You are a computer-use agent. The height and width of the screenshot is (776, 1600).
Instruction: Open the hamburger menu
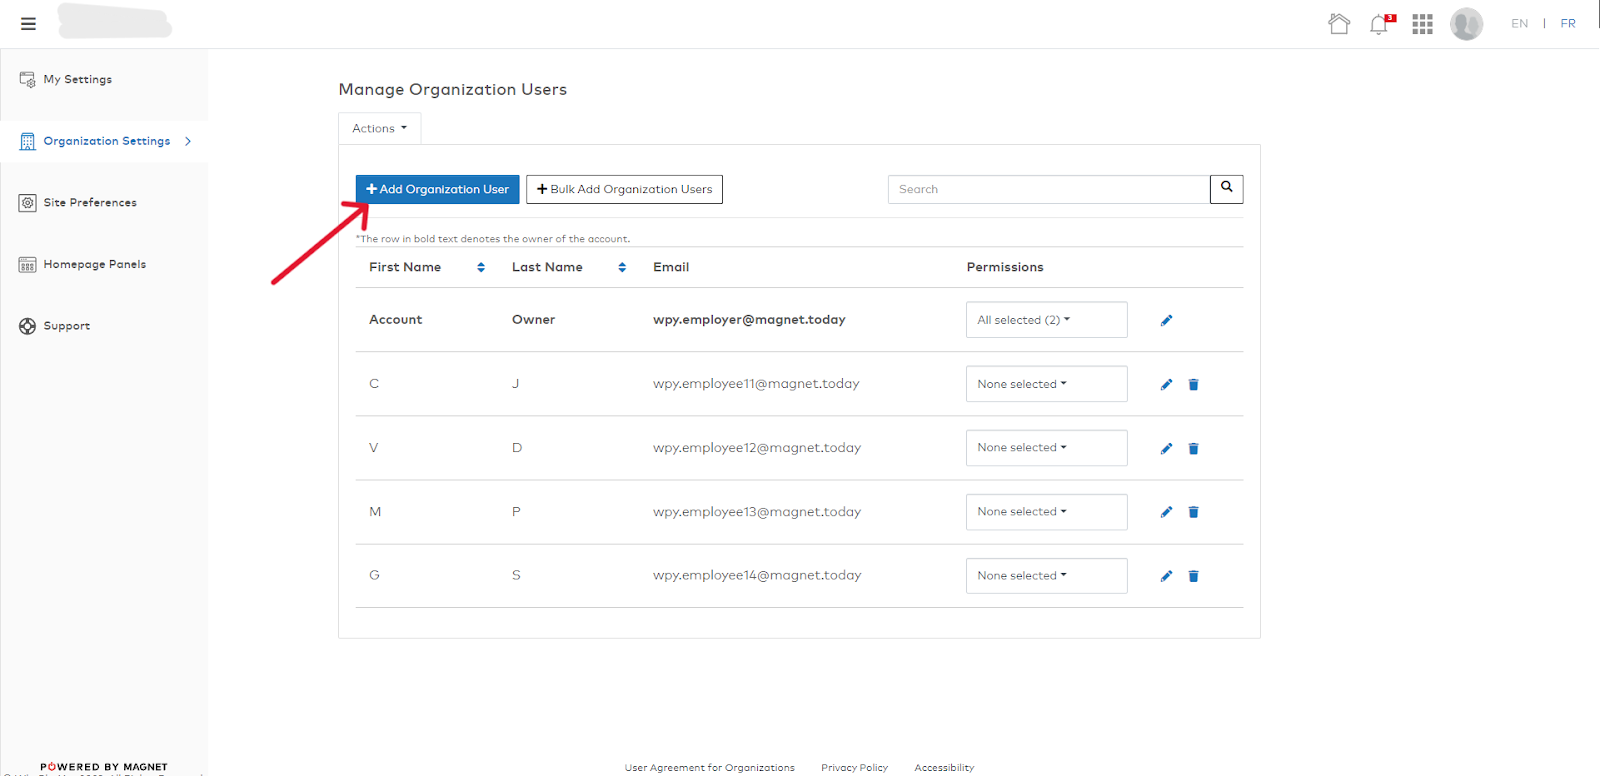pyautogui.click(x=28, y=23)
